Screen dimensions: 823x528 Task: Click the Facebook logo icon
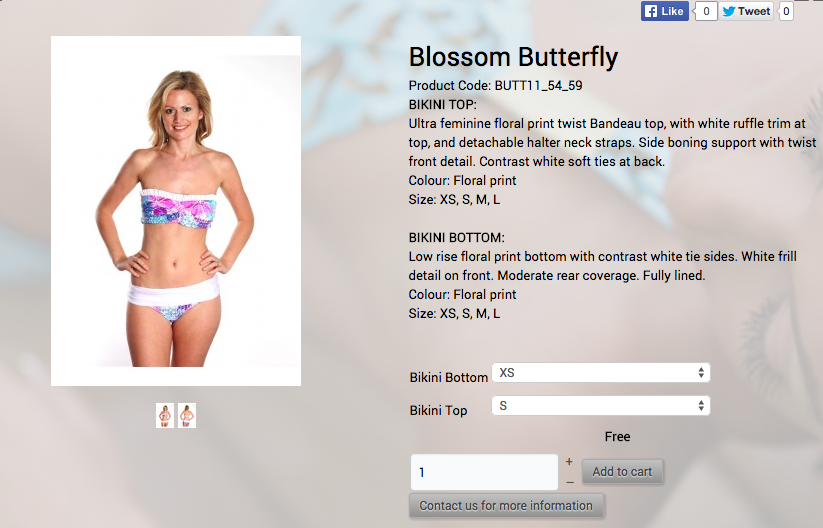point(651,11)
